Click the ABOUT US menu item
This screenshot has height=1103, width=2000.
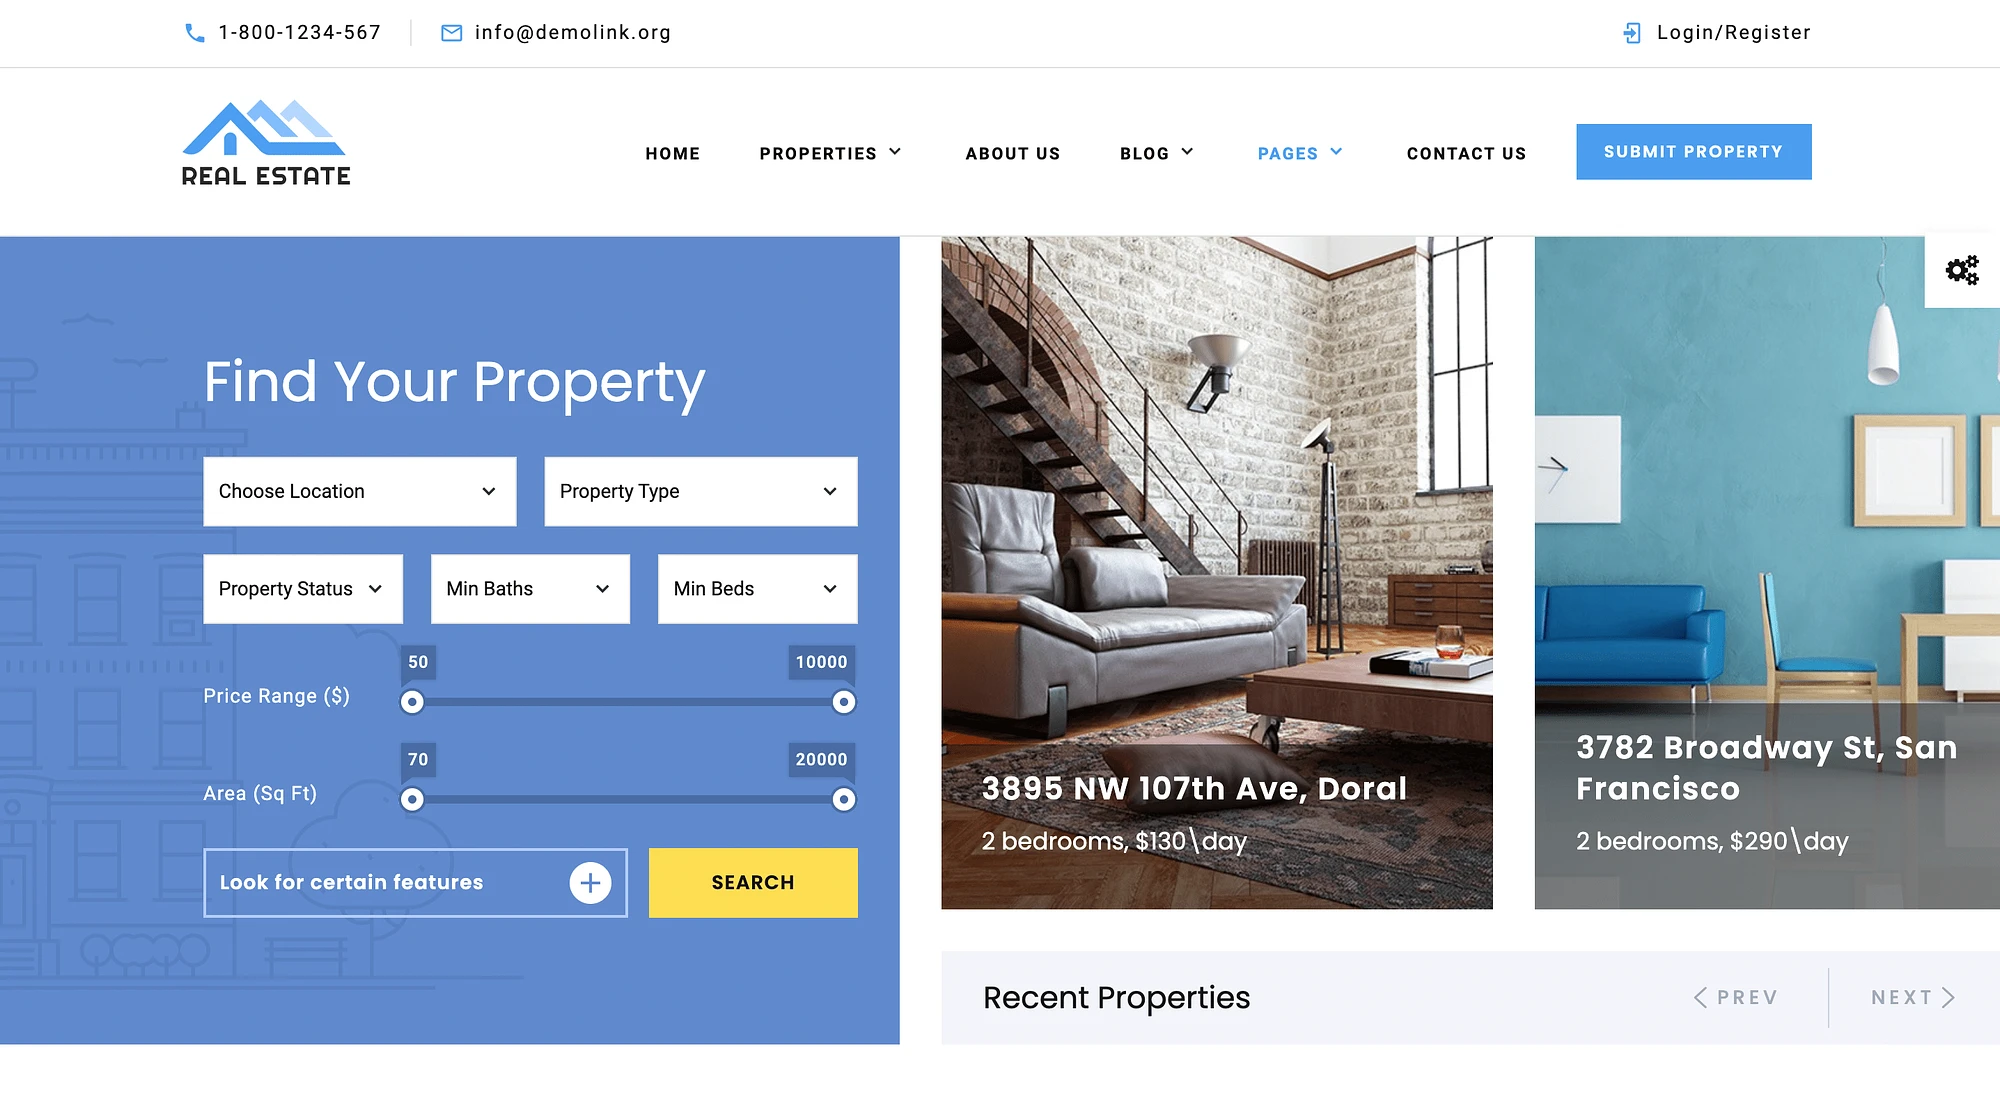(1013, 152)
